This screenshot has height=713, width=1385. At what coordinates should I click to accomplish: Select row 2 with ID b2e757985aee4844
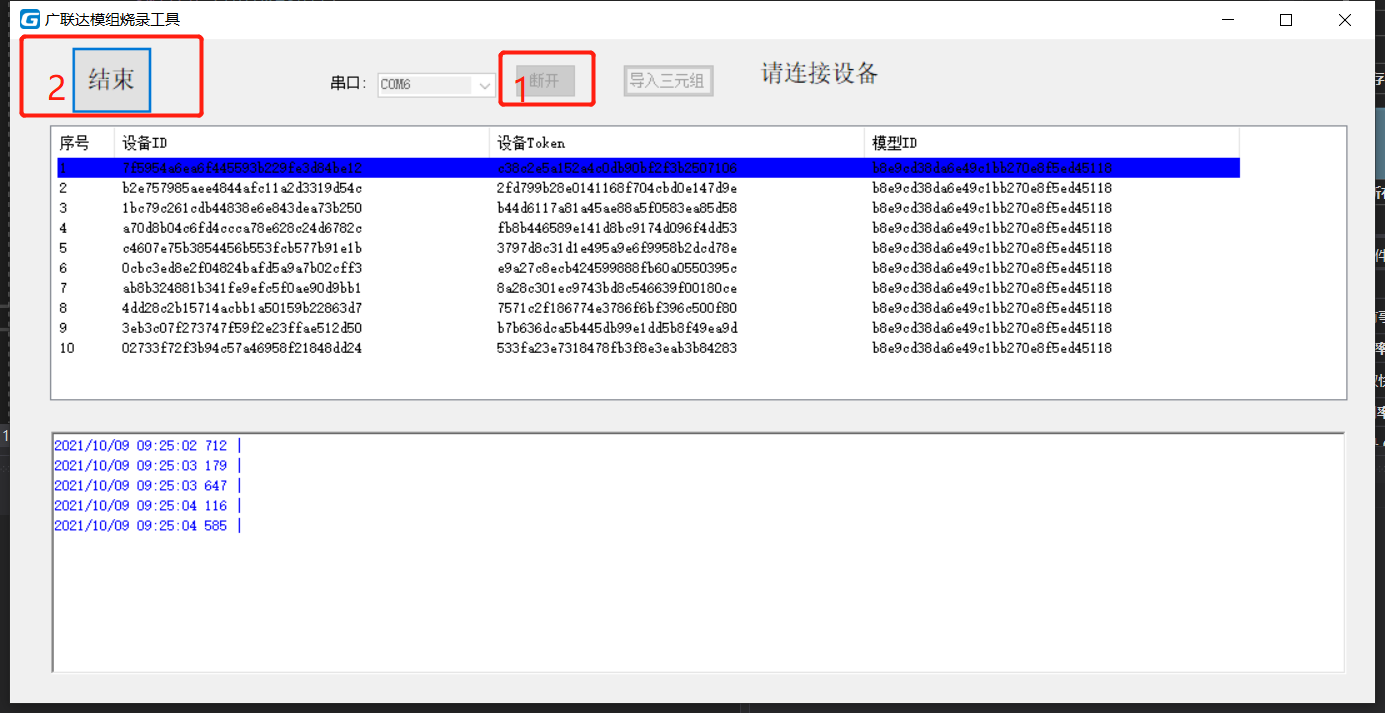242,188
